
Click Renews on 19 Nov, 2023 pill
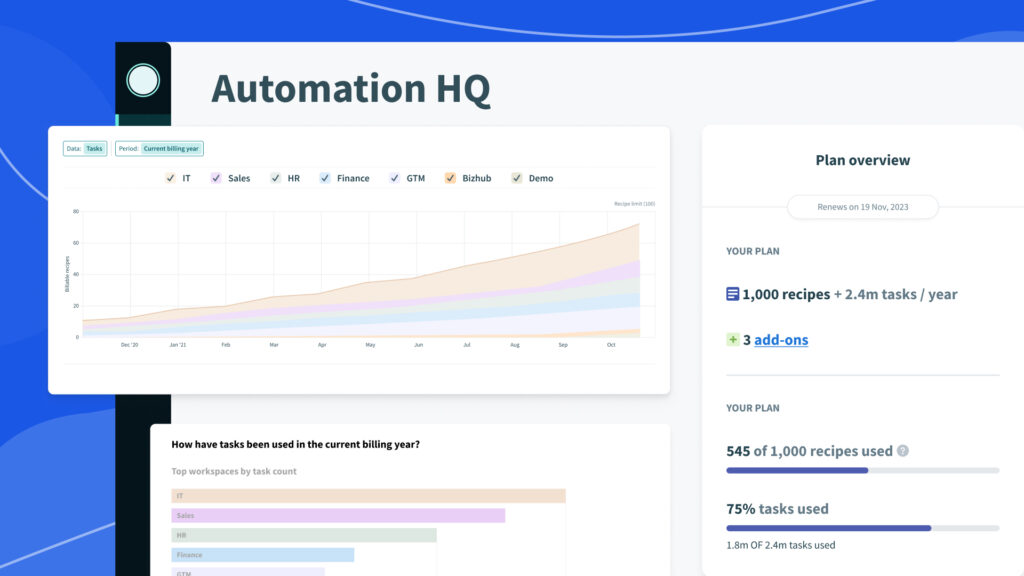[x=862, y=207]
